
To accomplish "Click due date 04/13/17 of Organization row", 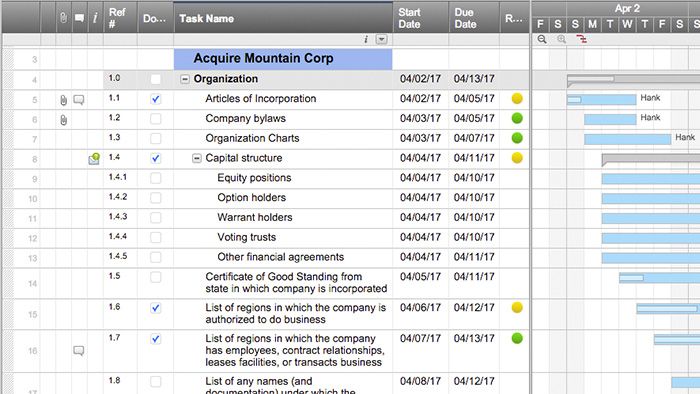I will point(474,79).
